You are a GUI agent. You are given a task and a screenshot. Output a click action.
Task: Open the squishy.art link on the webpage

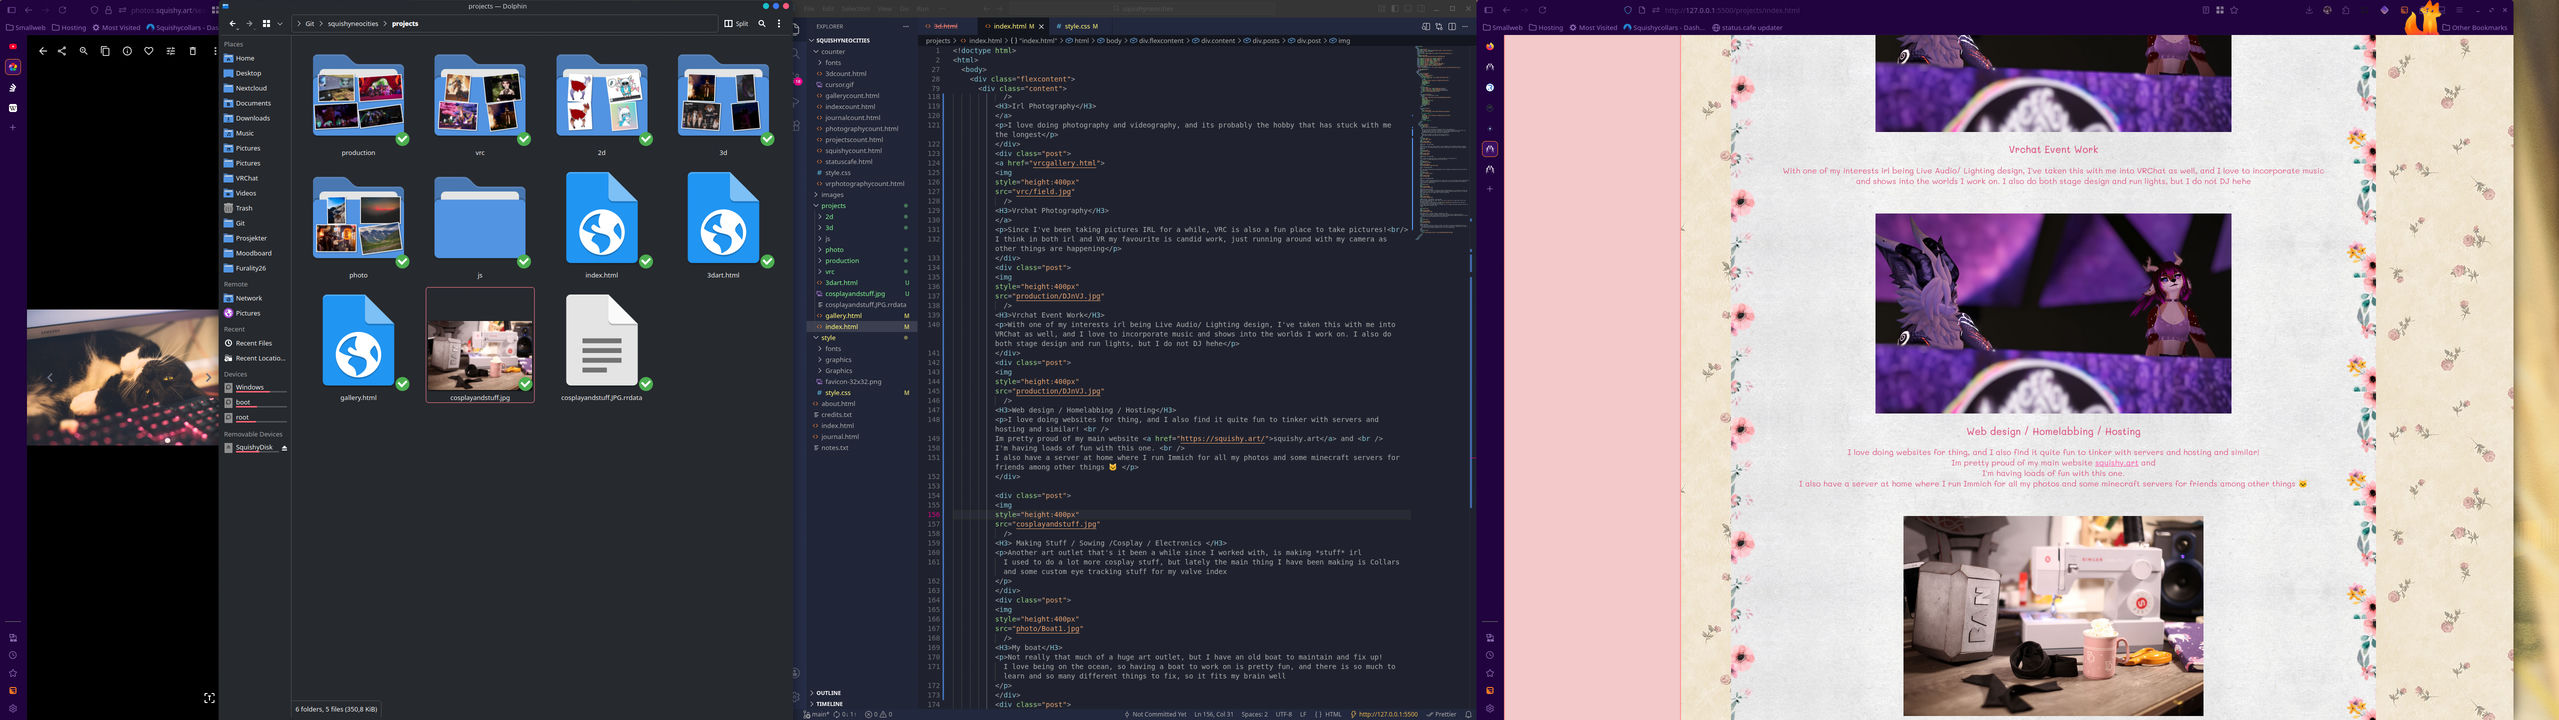[x=2116, y=463]
